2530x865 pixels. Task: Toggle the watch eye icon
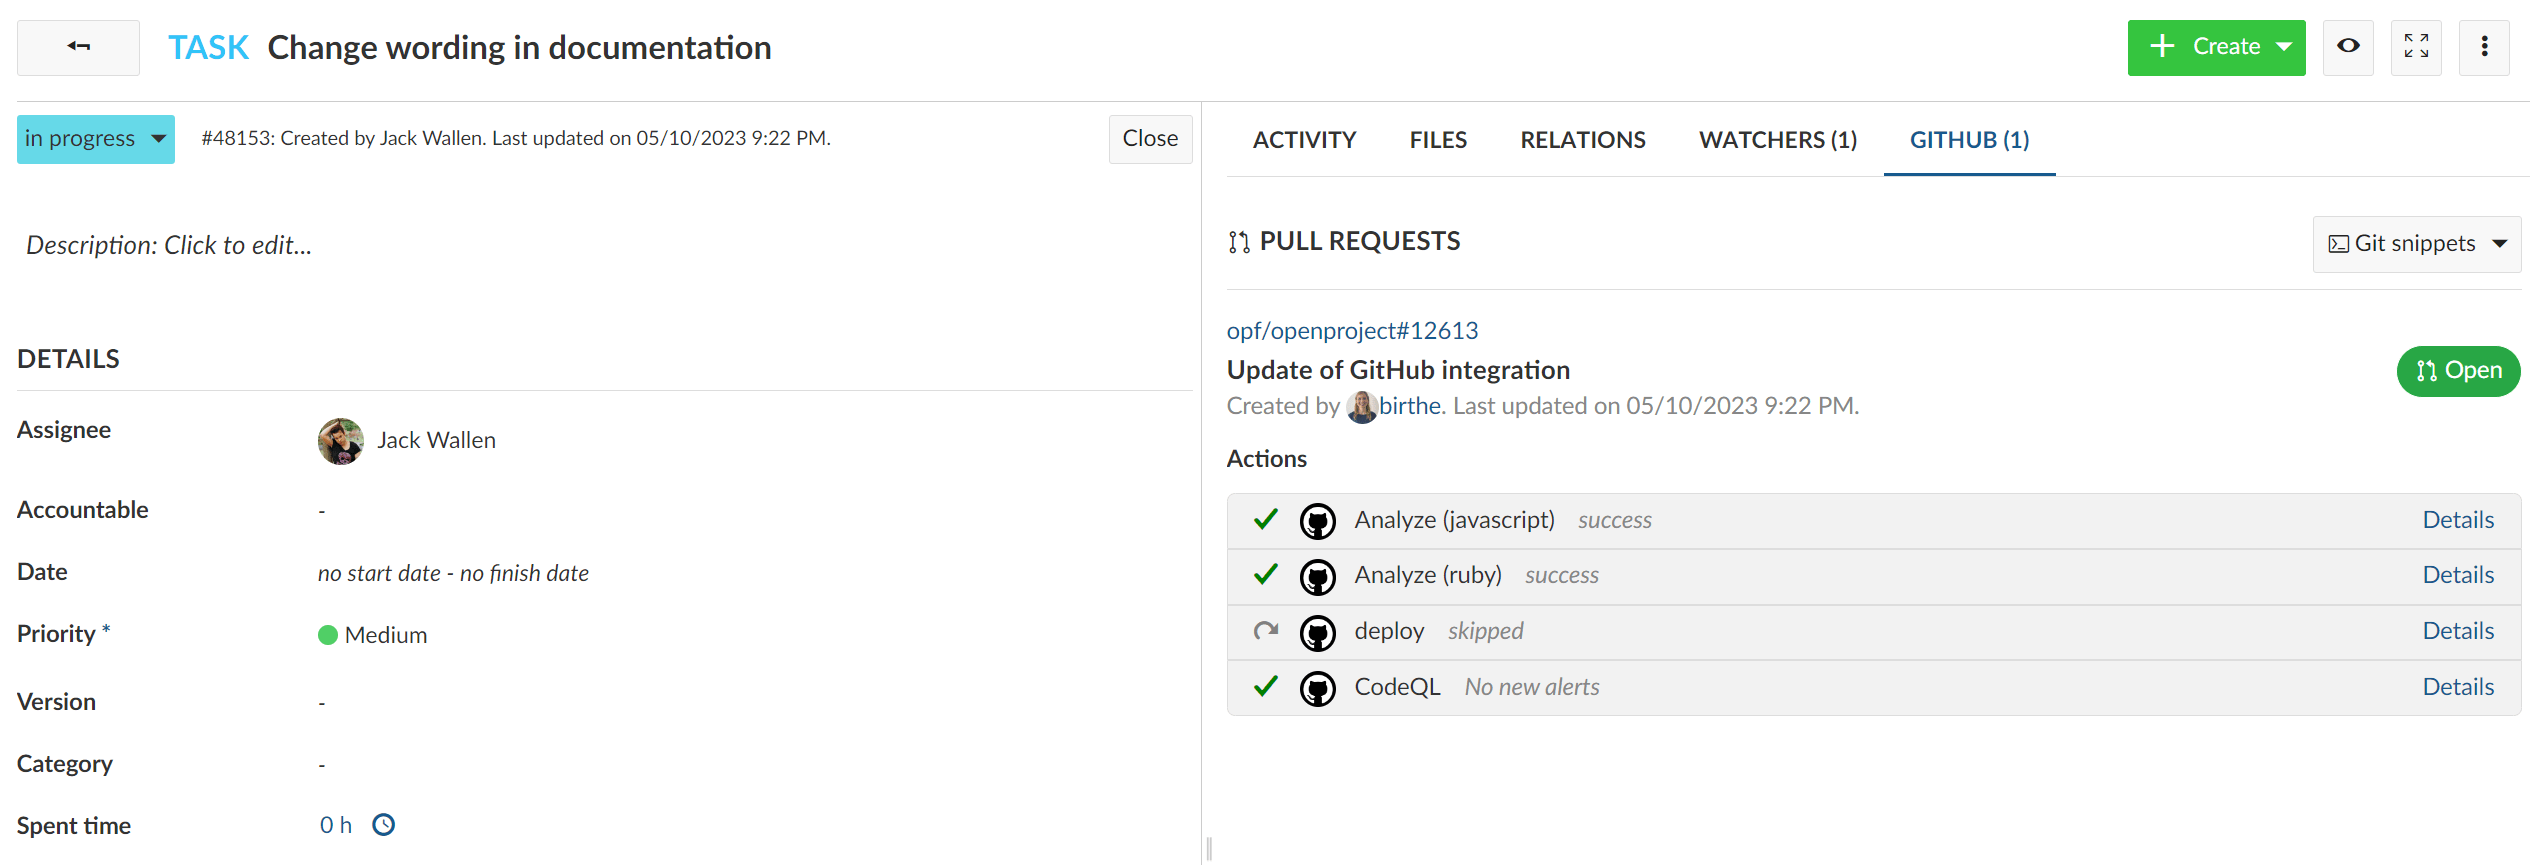coord(2348,47)
